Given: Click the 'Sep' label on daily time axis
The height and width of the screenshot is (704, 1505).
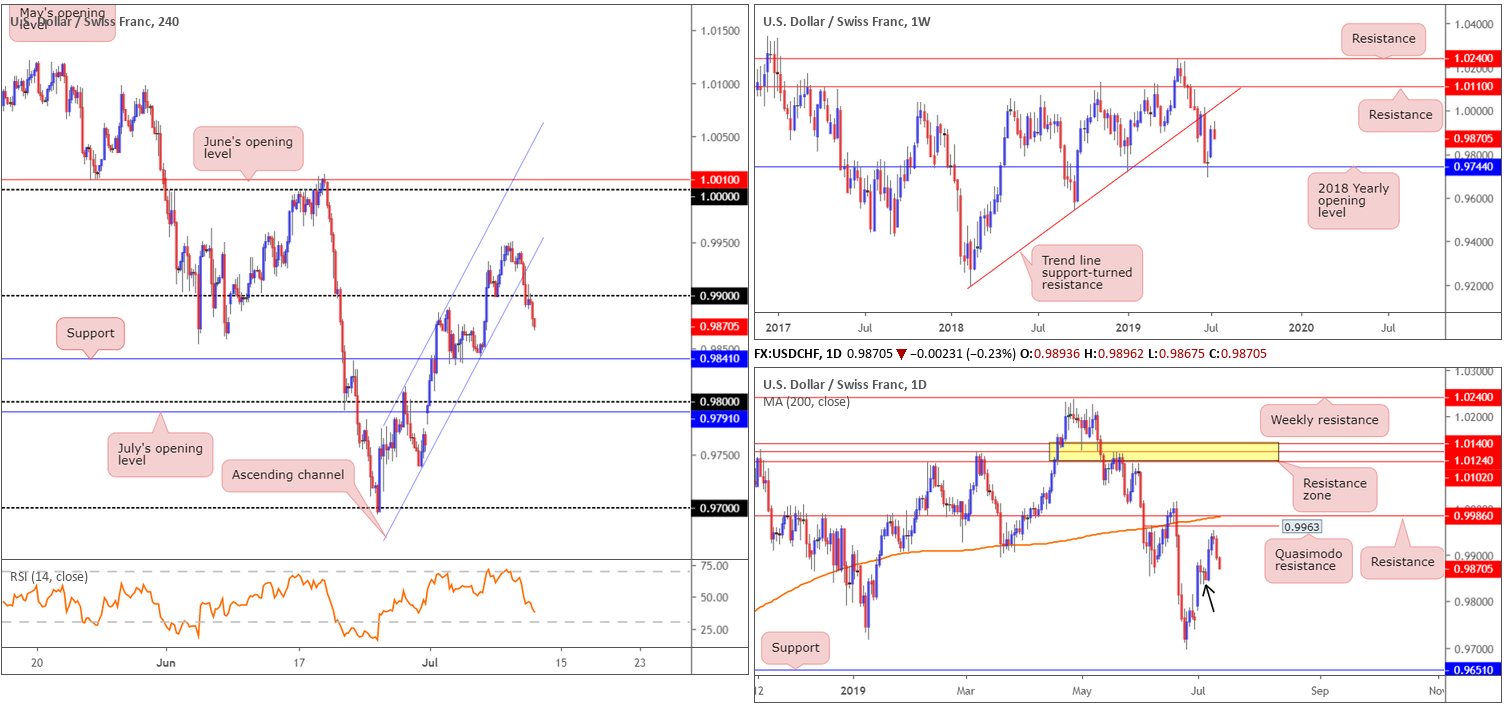Looking at the screenshot, I should [1320, 690].
